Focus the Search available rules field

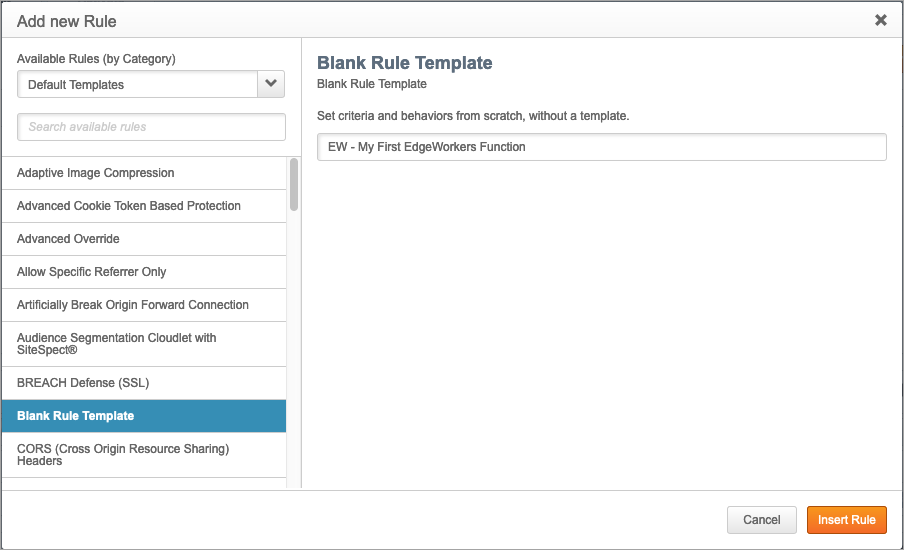coord(151,127)
